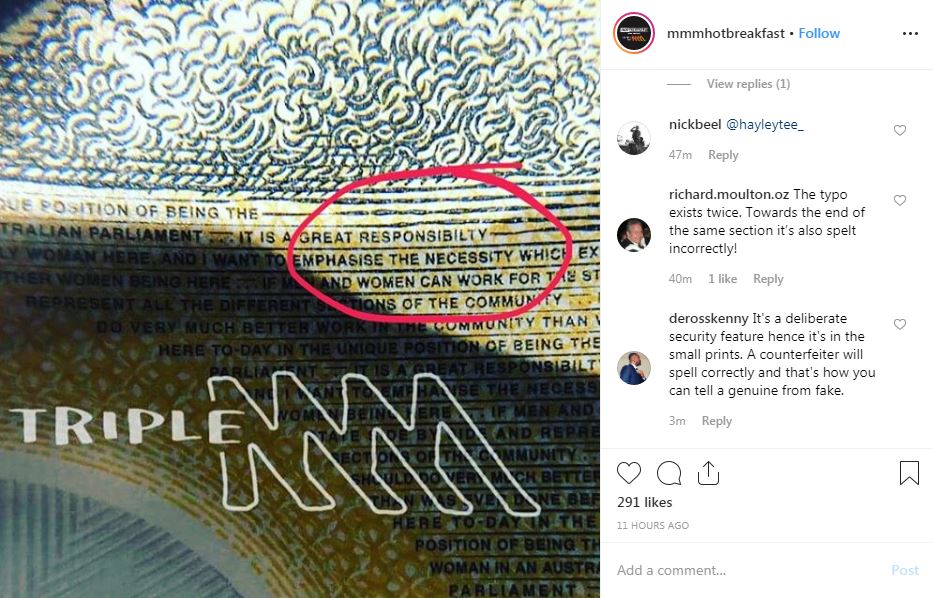Screen dimensions: 933x598
Task: Share the post via the share icon
Action: click(x=708, y=473)
